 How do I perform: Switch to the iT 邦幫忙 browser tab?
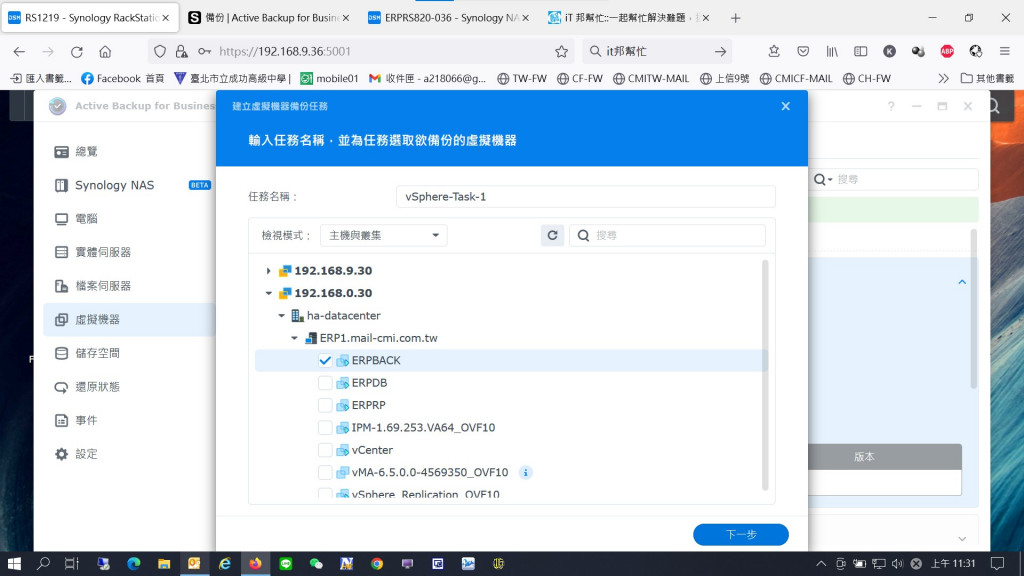(628, 18)
